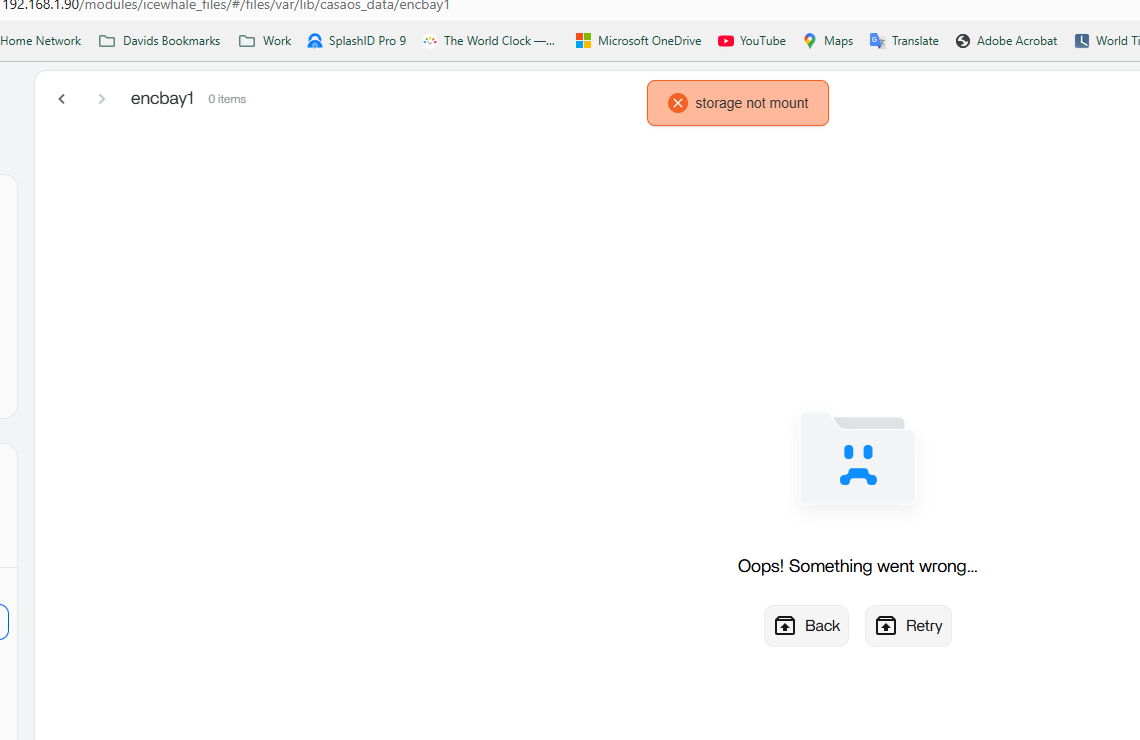Open the Maps bookmark
This screenshot has height=740, width=1140.
[x=827, y=41]
